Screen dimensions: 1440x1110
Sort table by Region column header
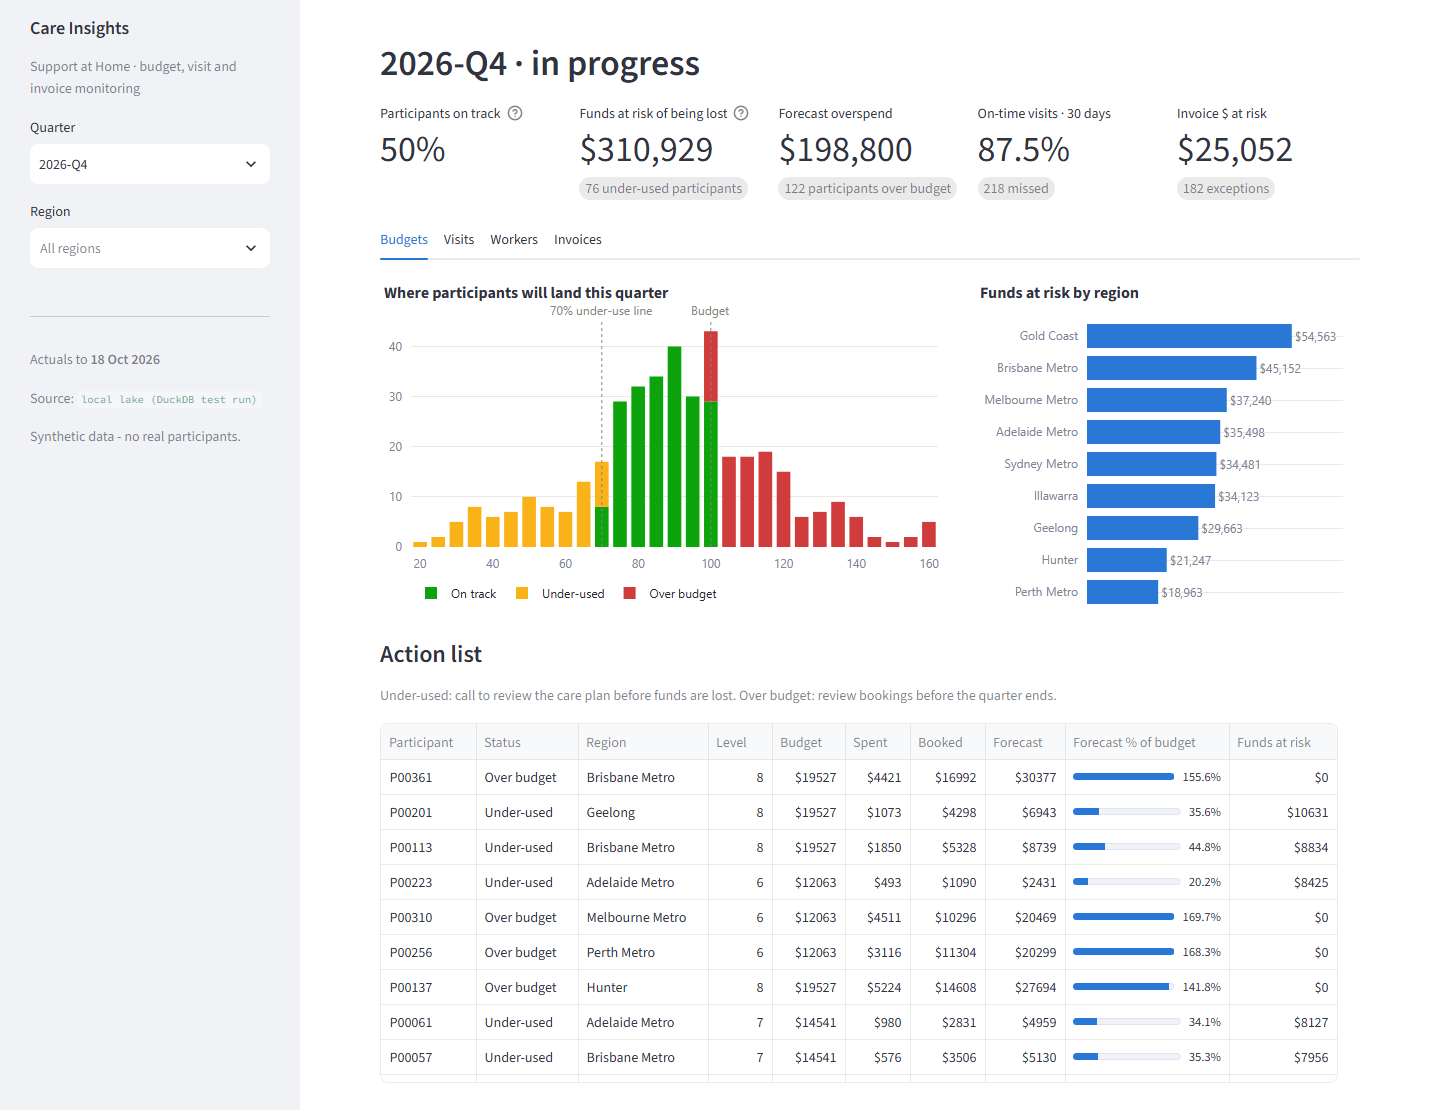click(x=644, y=742)
